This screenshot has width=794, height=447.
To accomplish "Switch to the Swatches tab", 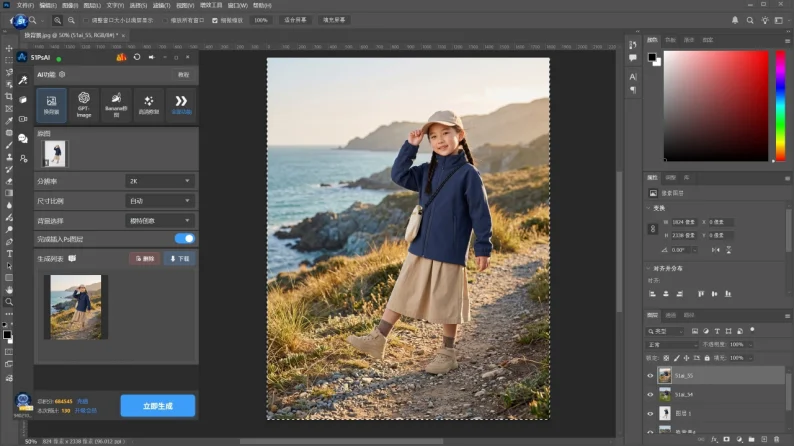I will pos(670,39).
